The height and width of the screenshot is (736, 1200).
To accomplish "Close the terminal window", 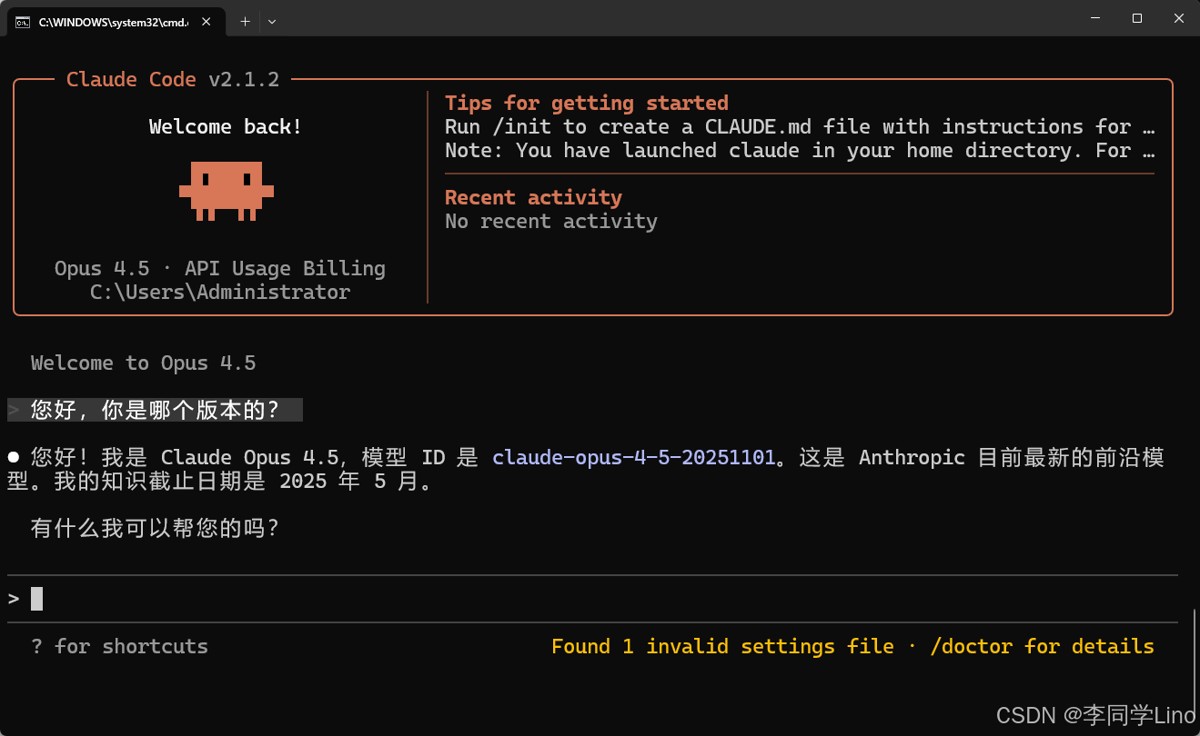I will pos(1178,18).
